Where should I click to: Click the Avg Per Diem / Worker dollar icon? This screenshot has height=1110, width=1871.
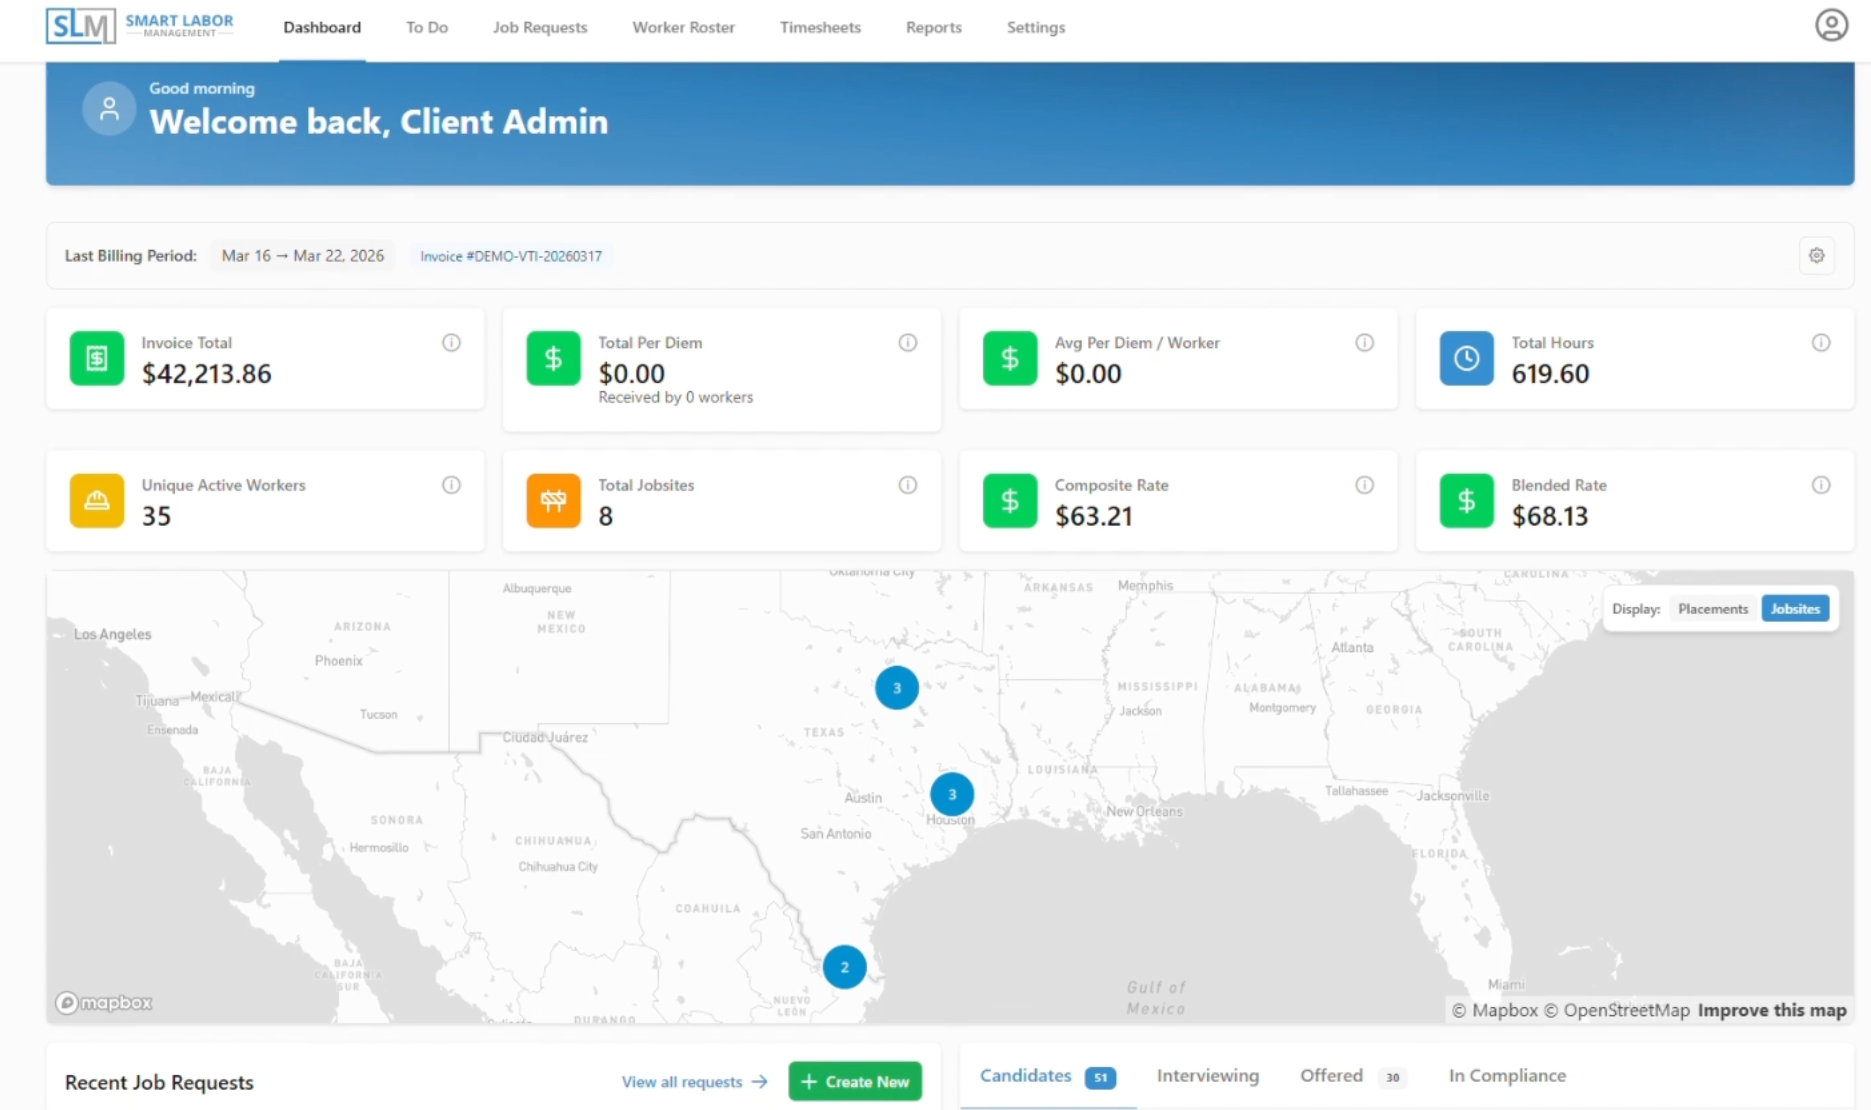[1010, 358]
